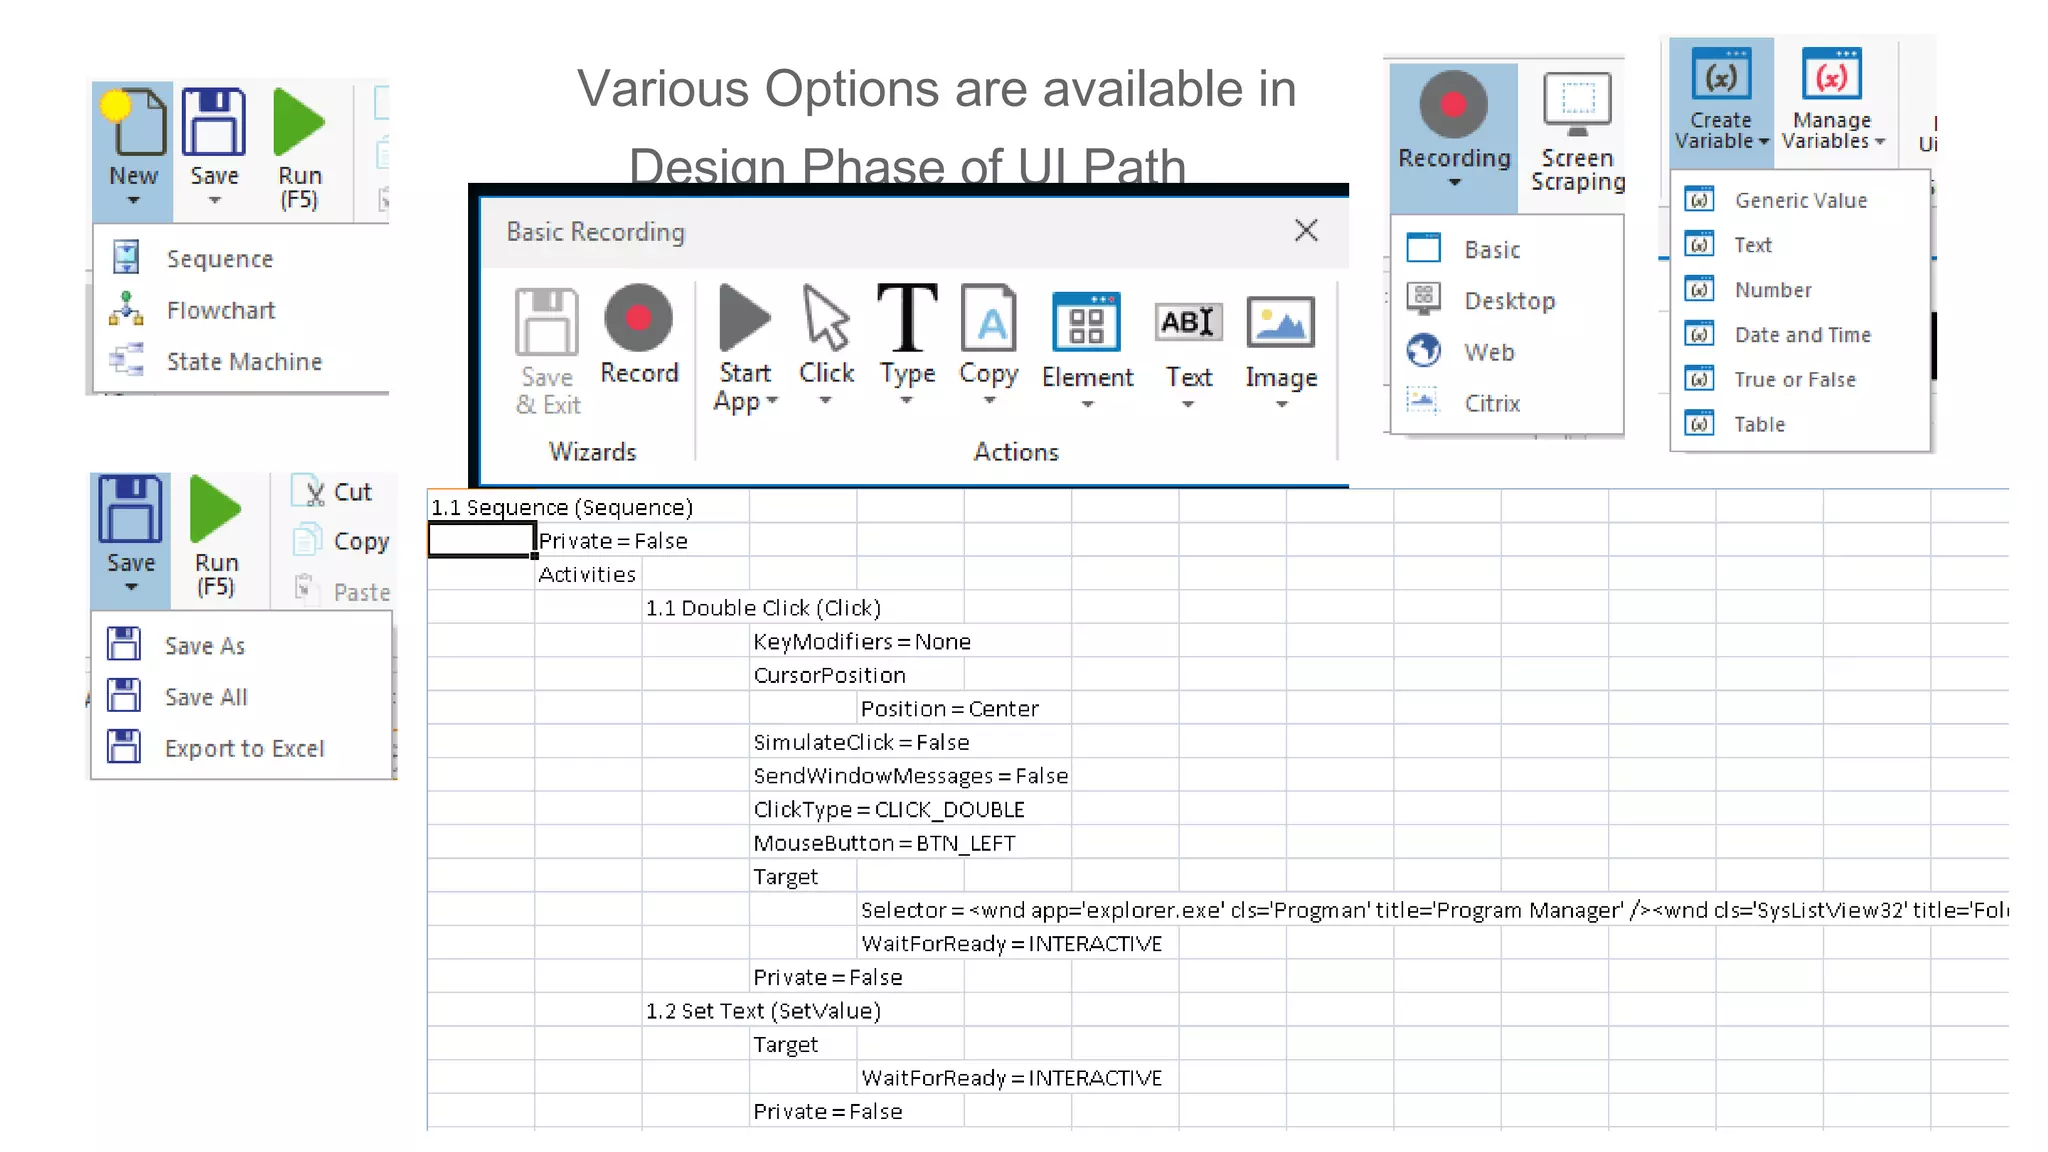Click the Save & Exit wizard icon

point(546,322)
